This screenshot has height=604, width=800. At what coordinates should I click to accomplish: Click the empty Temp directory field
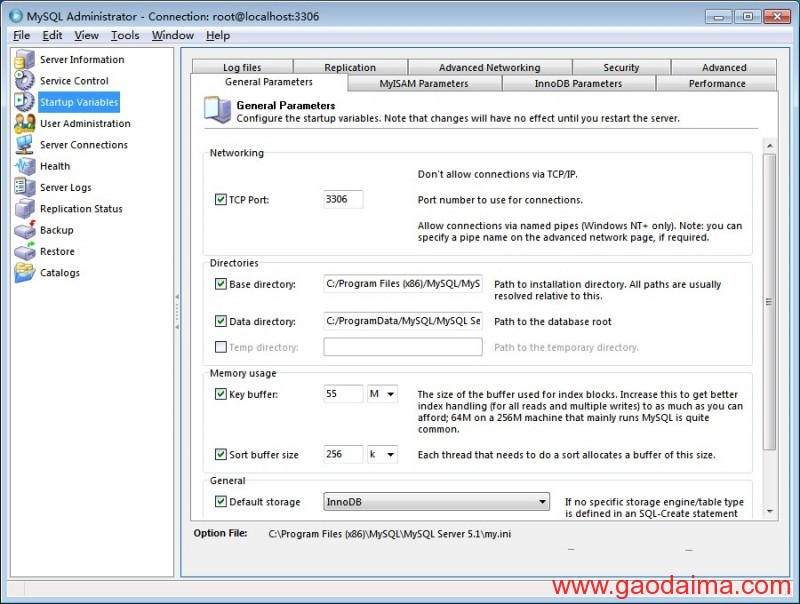(x=403, y=347)
